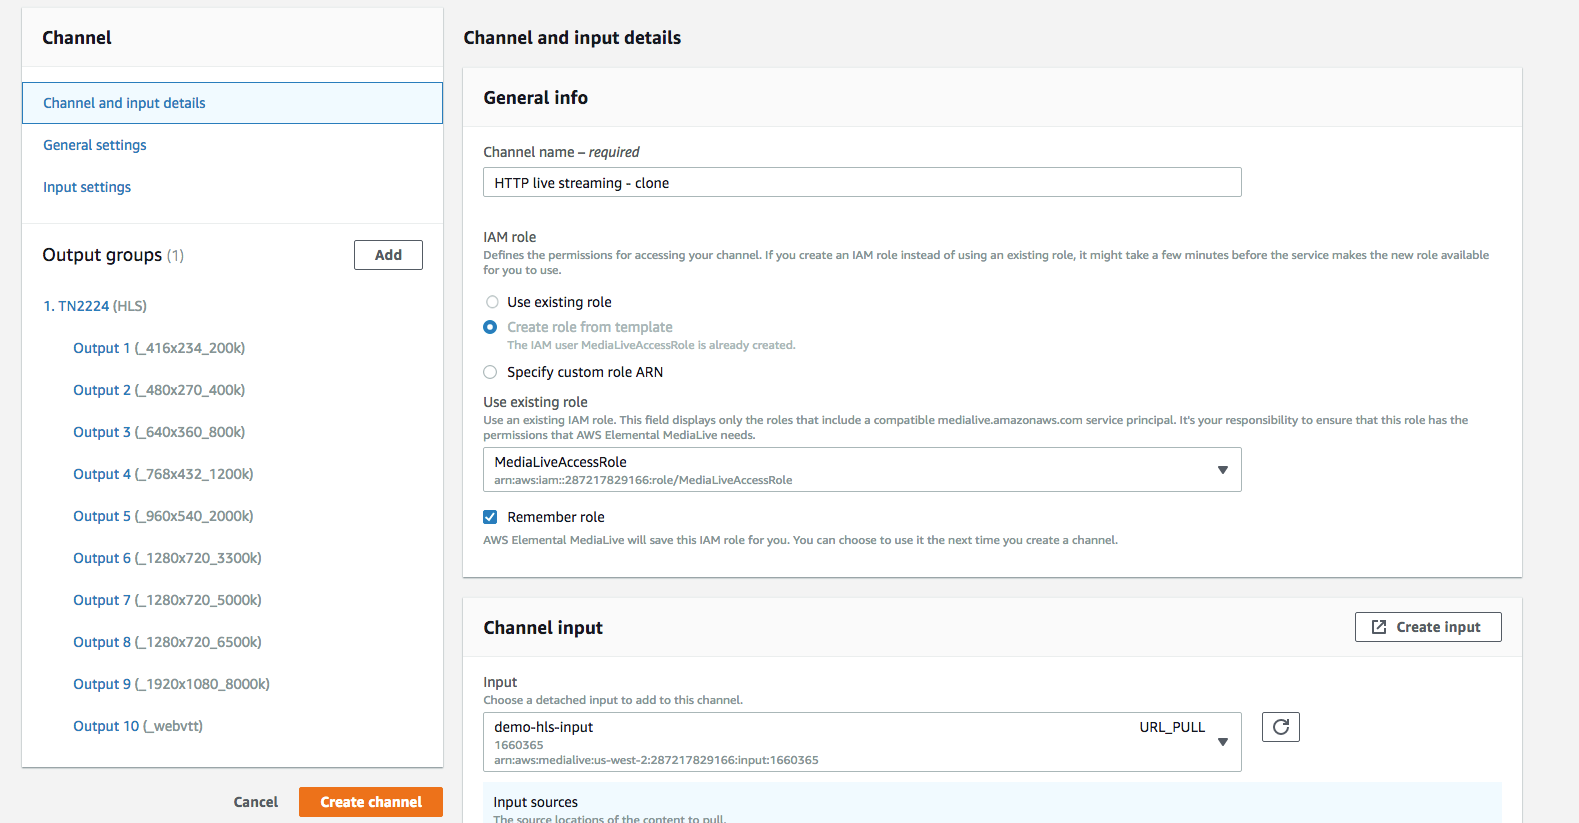
Task: Click the refresh inputs icon button
Action: pos(1280,727)
